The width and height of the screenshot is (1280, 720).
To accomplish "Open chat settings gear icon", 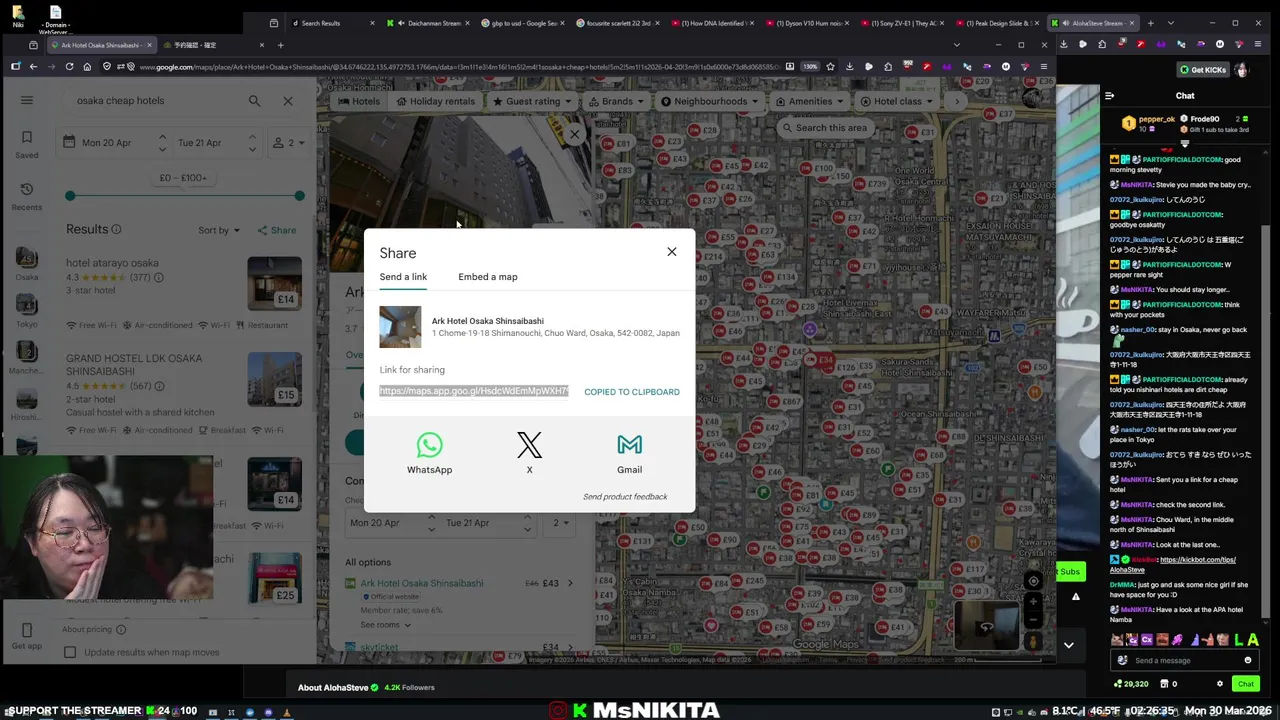I will (1219, 684).
